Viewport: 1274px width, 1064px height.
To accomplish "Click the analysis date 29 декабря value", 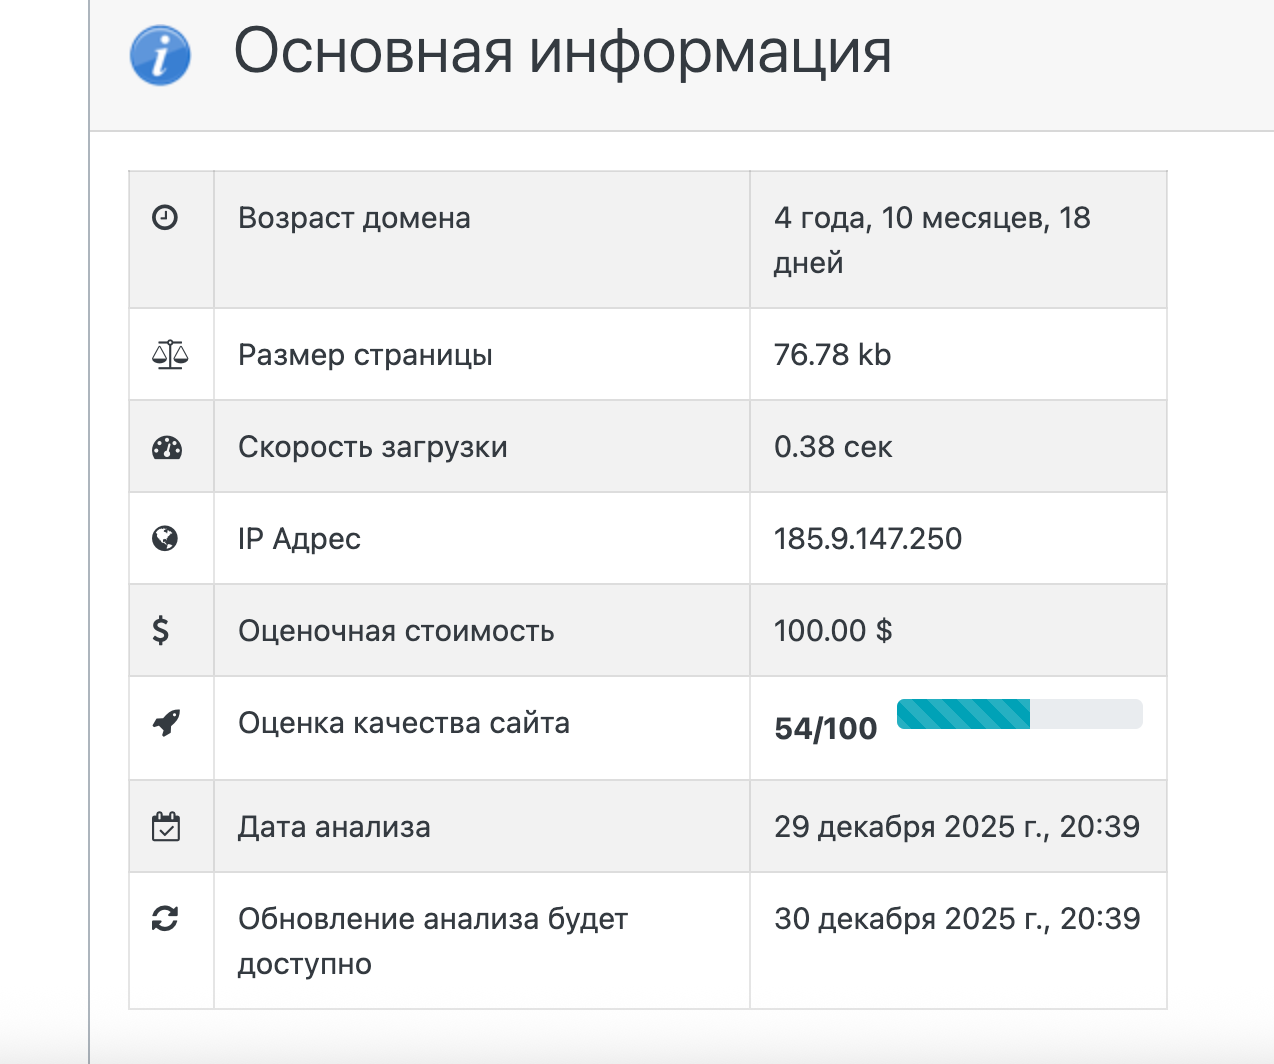I will [956, 827].
